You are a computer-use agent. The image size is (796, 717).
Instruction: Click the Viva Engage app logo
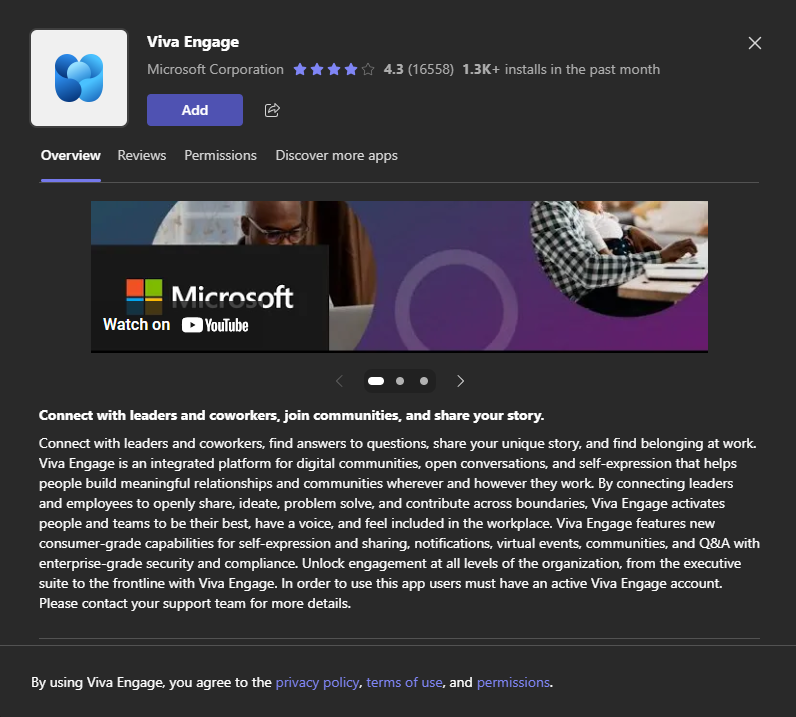coord(79,78)
